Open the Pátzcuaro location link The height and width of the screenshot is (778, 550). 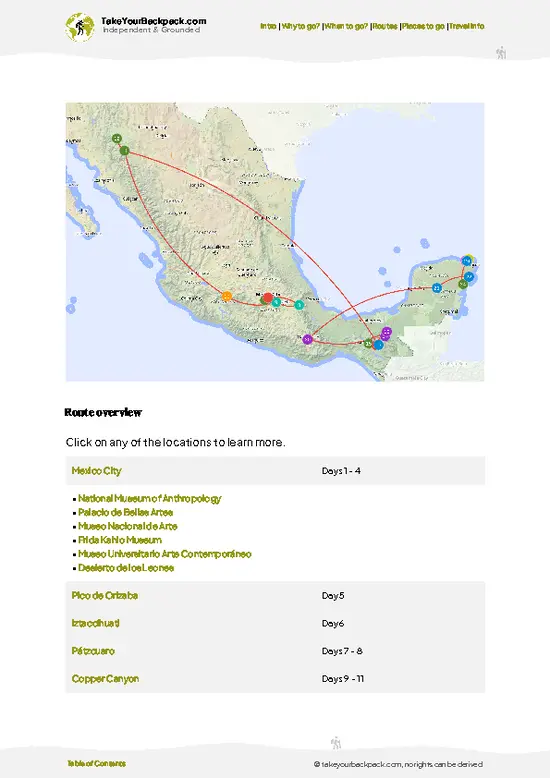(x=93, y=651)
